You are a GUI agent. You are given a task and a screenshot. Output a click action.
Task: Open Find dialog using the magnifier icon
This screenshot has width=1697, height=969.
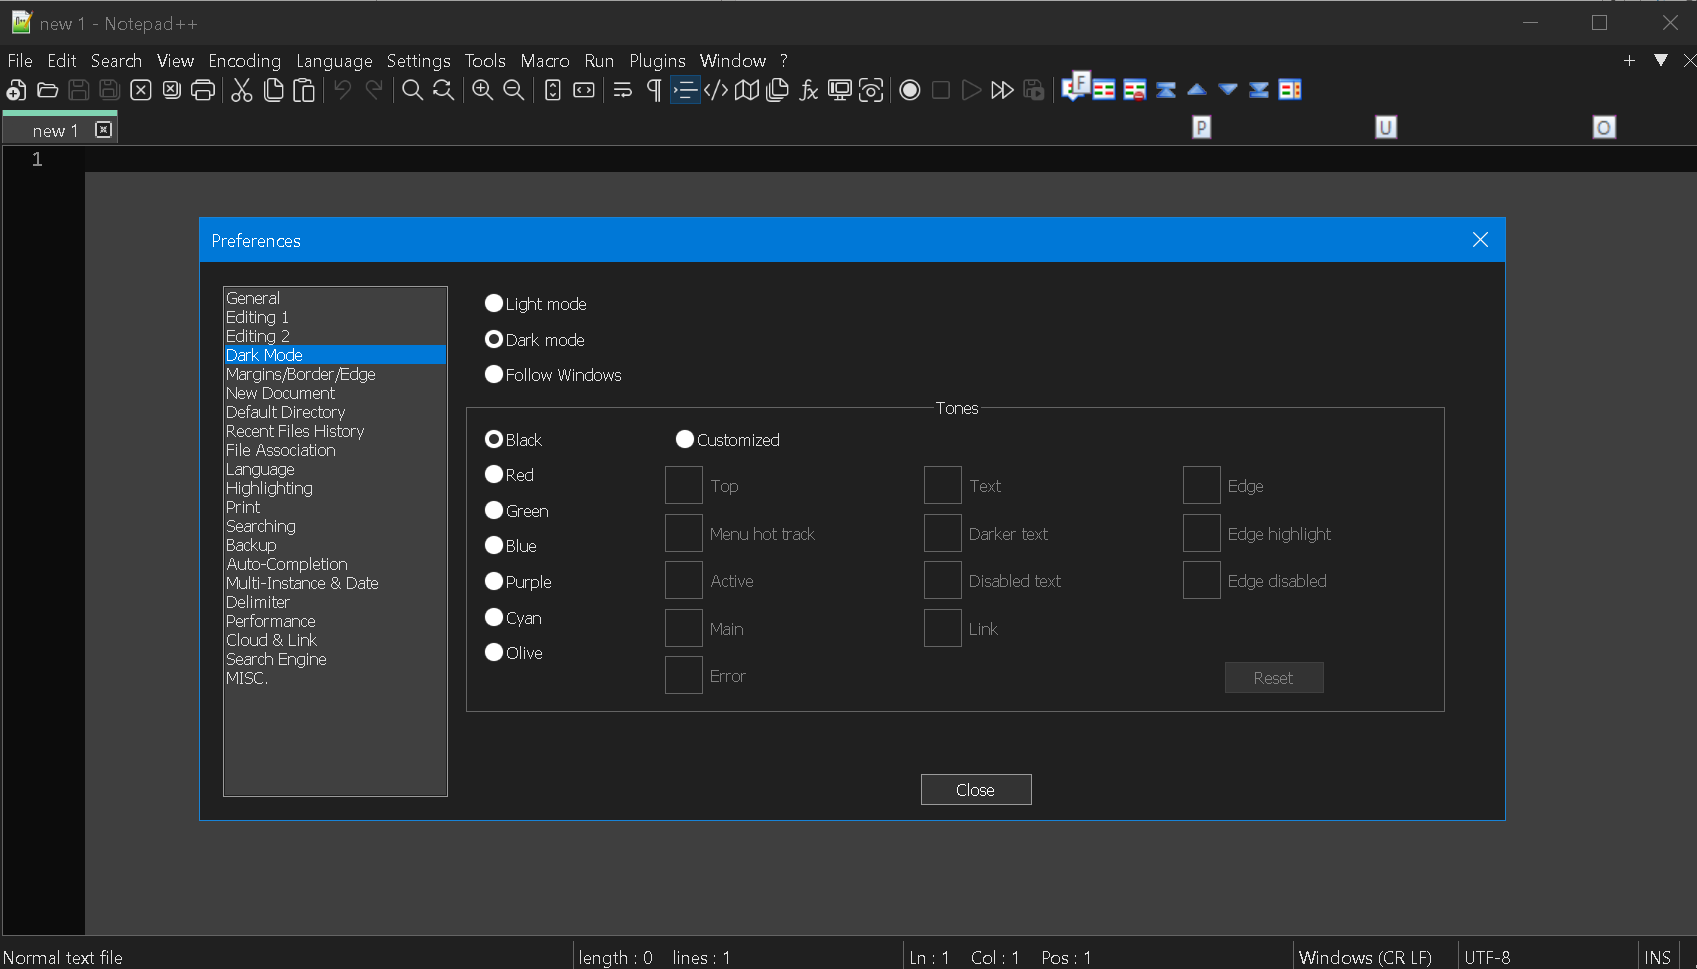pos(412,90)
